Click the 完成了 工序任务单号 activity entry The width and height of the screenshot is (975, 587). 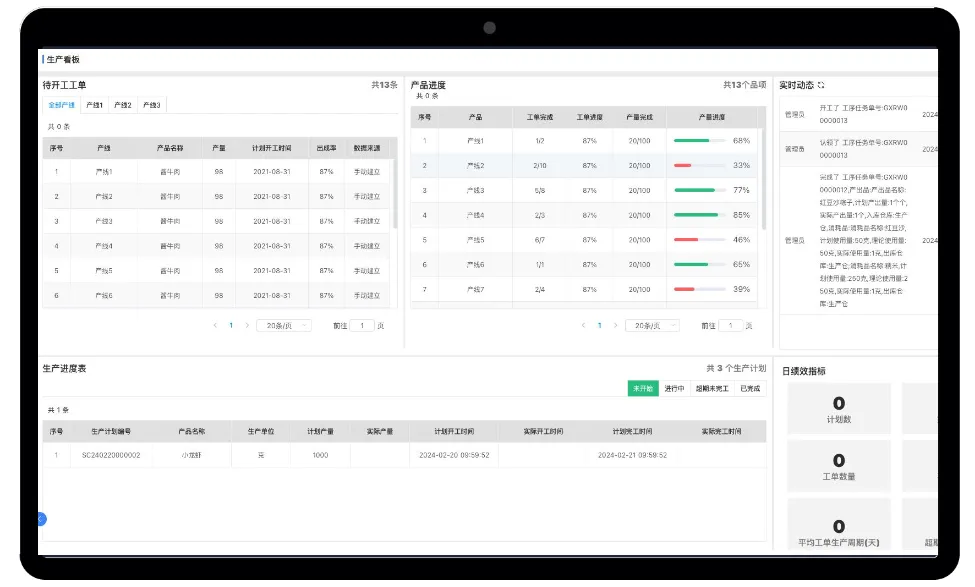(x=861, y=240)
